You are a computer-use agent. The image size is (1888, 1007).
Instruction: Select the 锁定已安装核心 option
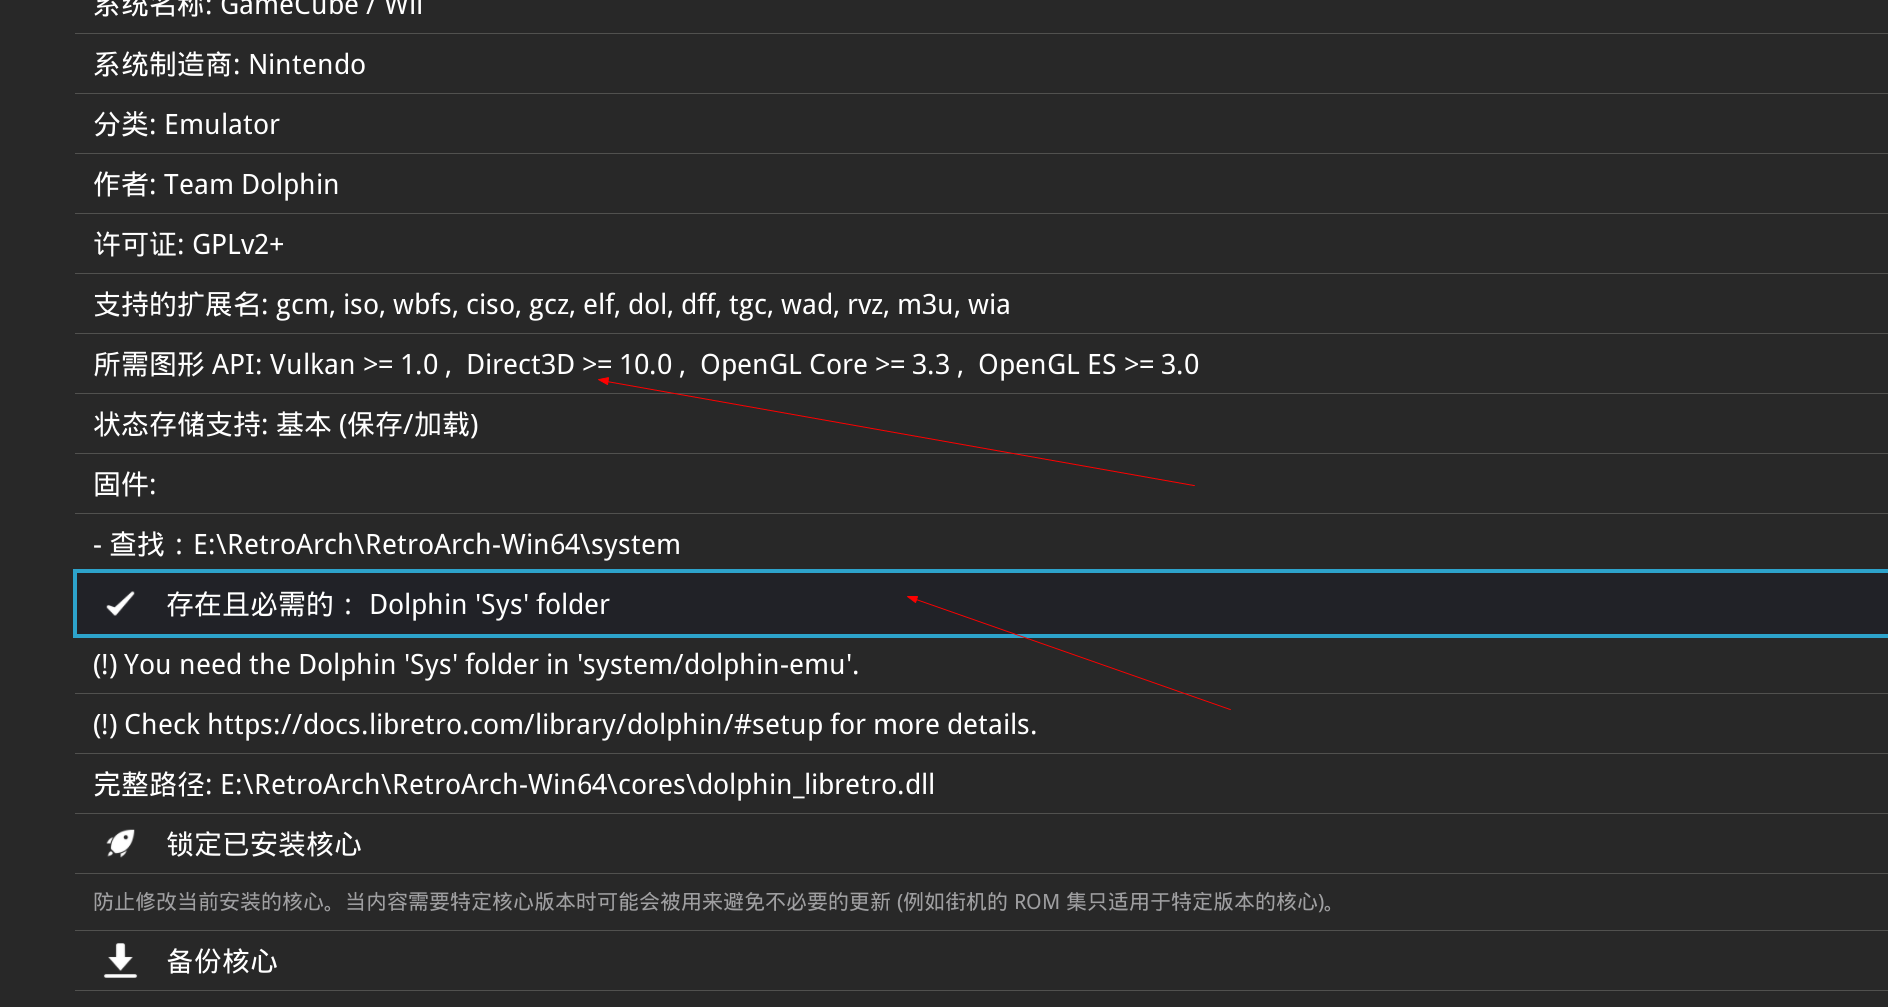981,844
